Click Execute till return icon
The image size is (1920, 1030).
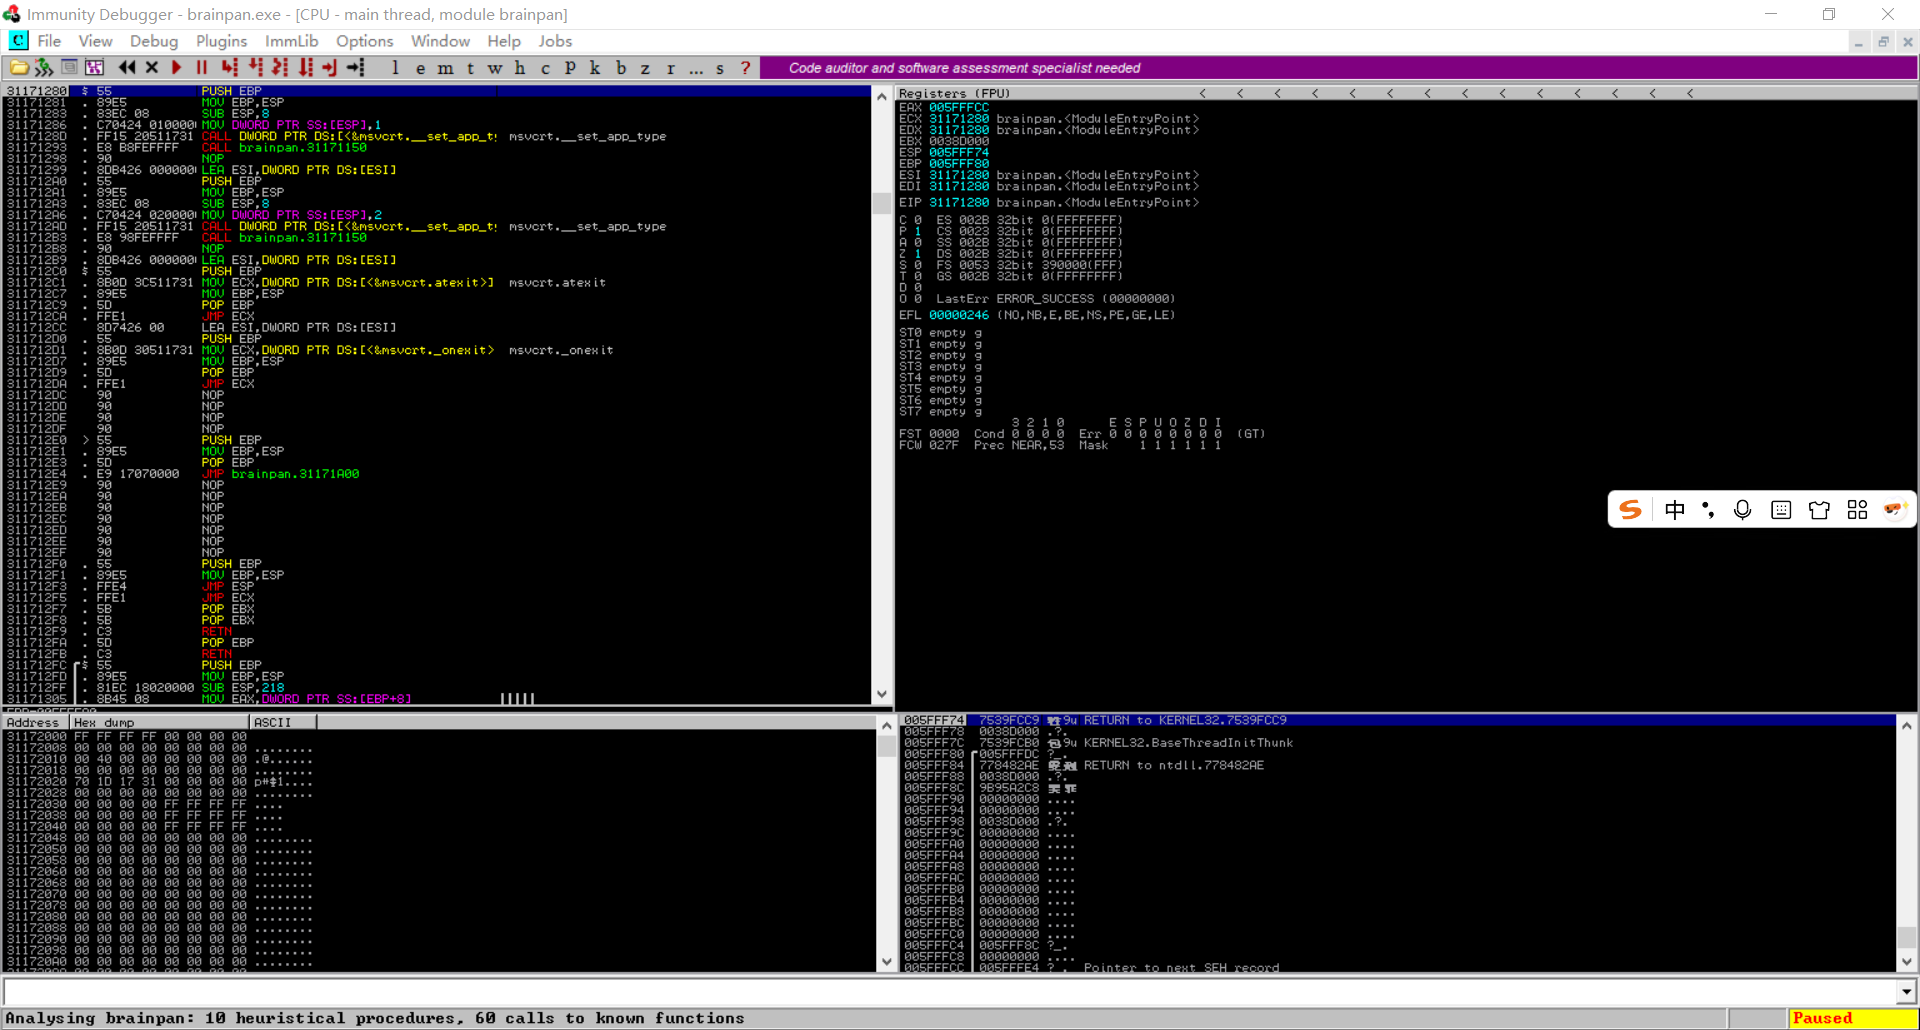click(x=330, y=67)
